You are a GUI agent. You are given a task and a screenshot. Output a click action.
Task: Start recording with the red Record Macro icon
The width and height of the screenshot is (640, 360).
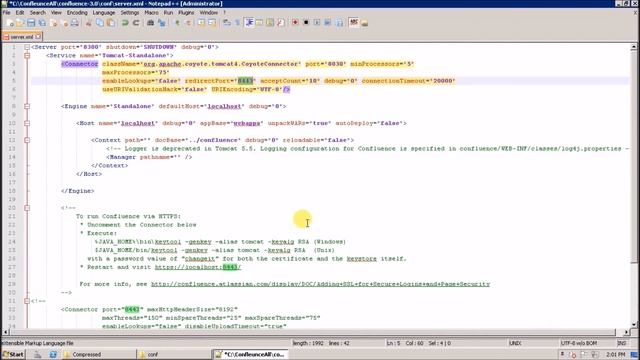point(295,23)
